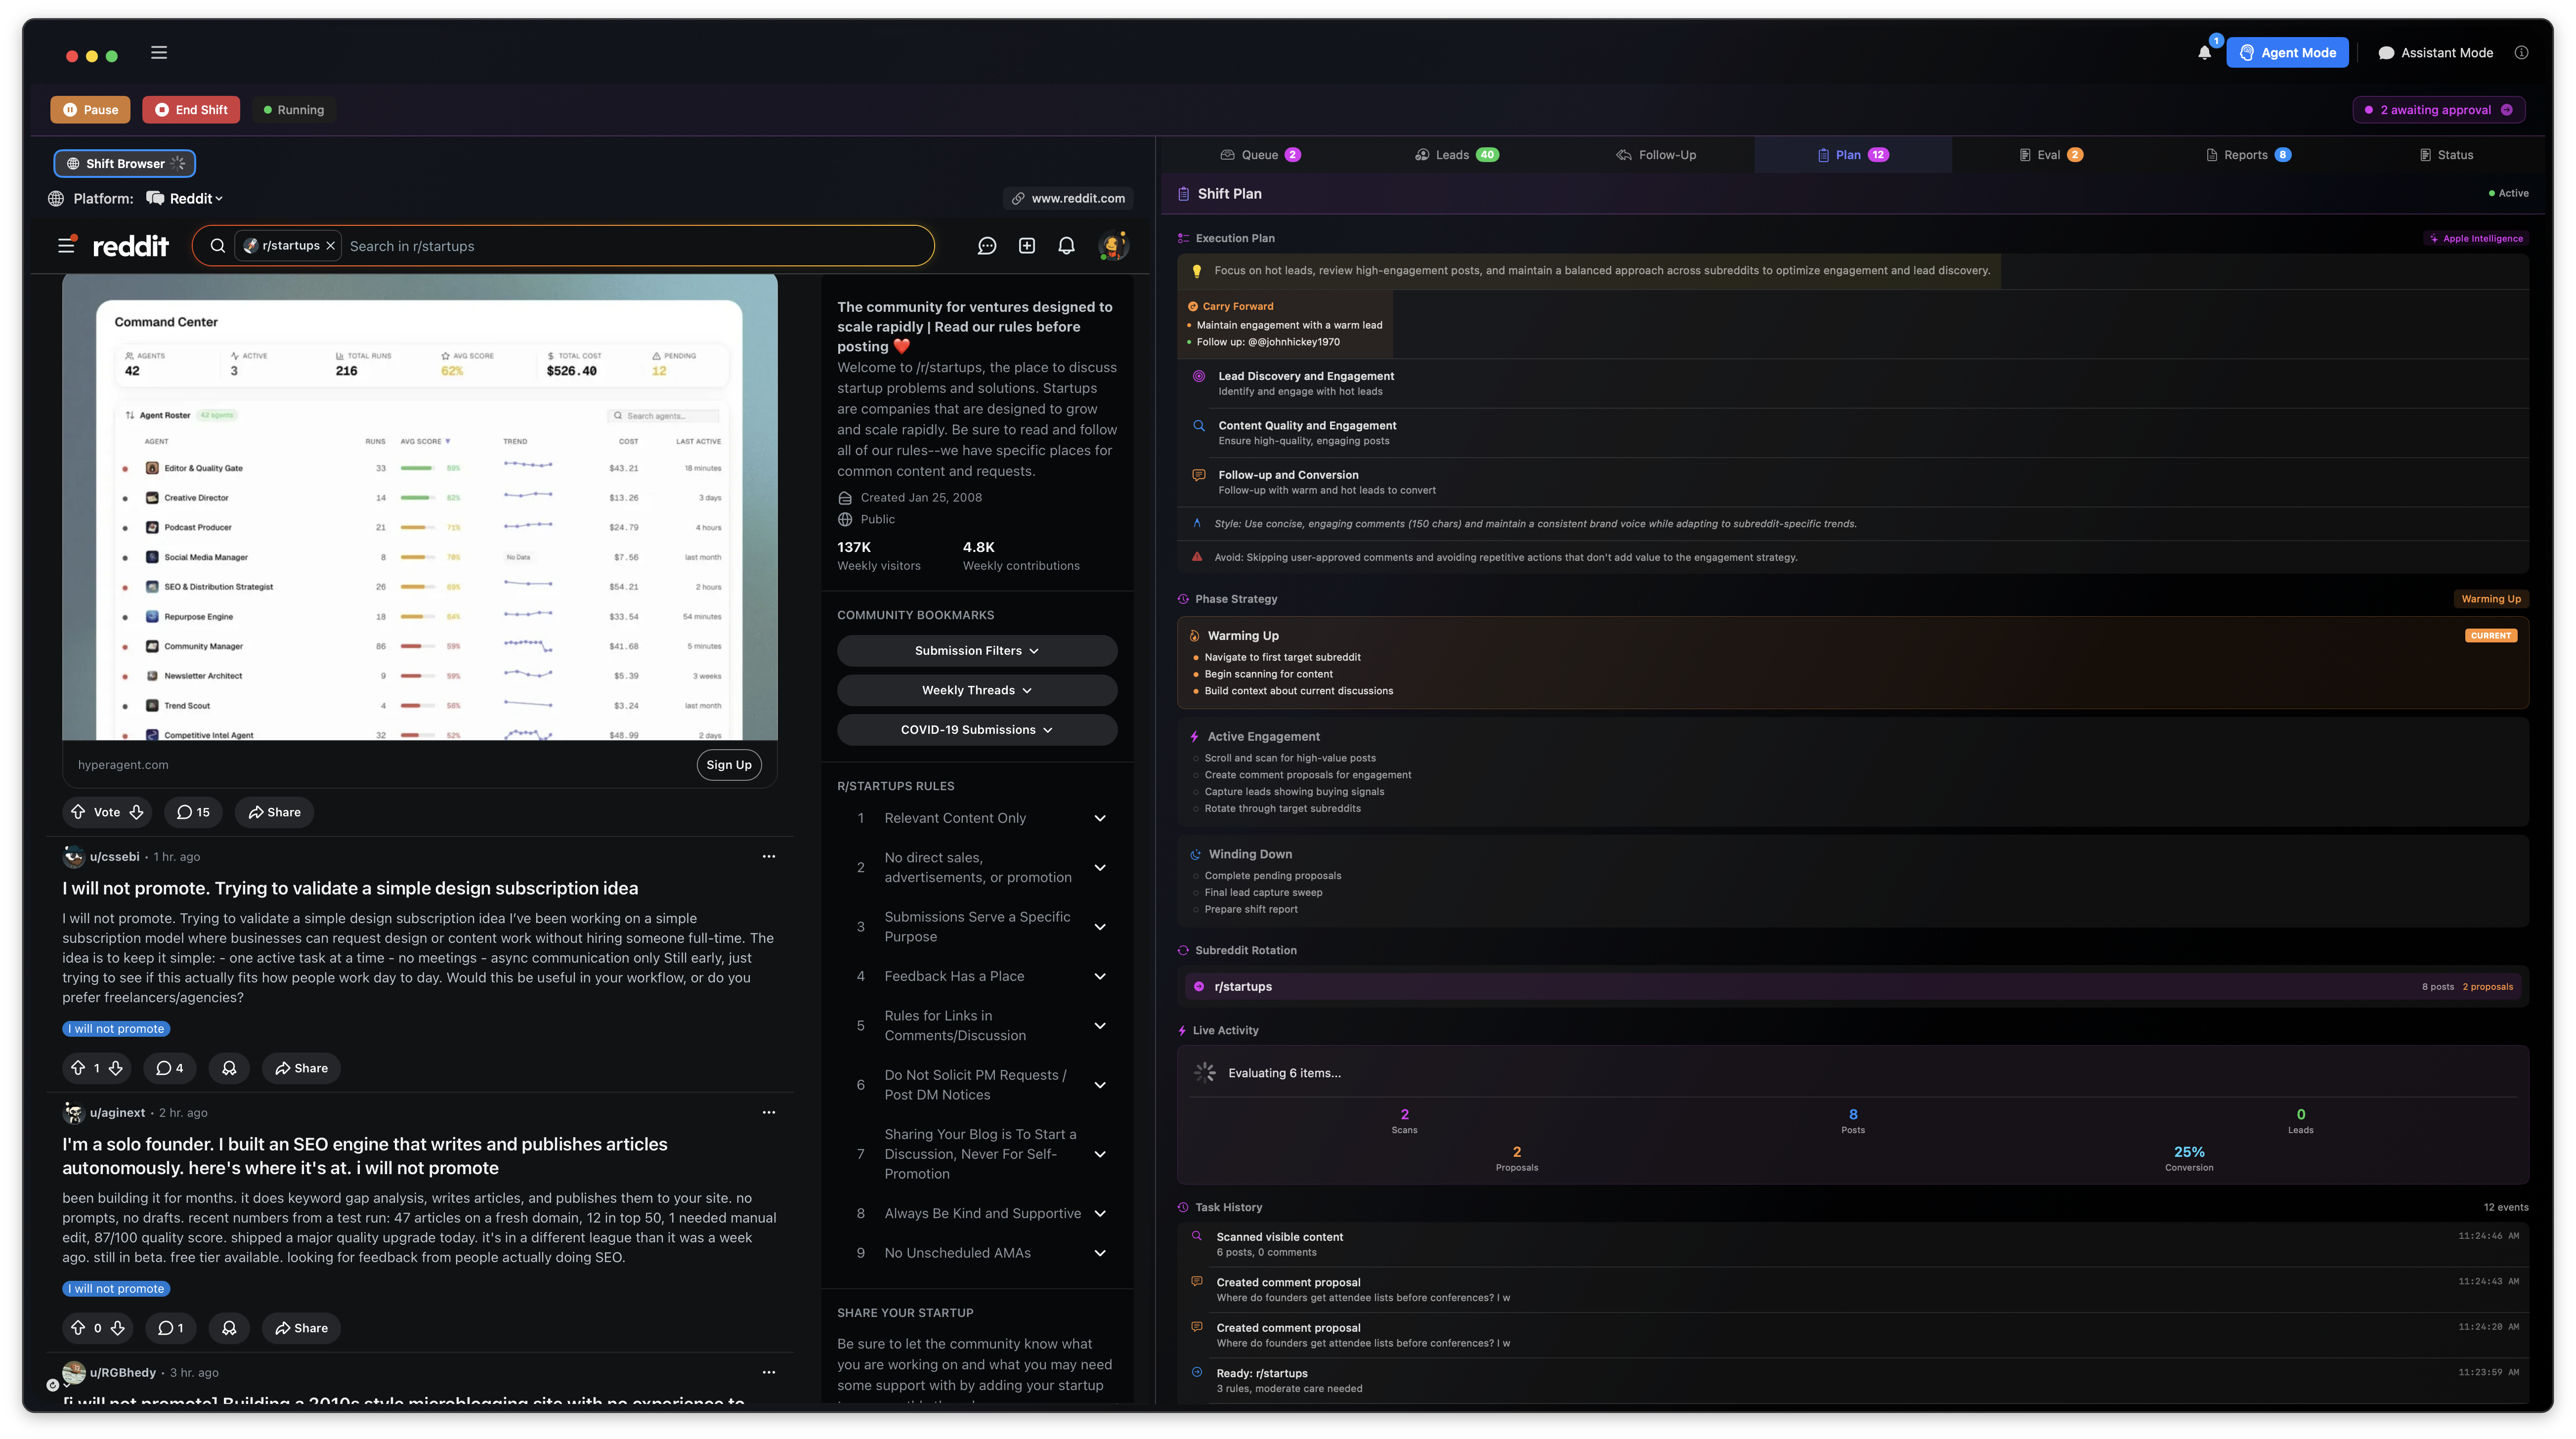Remove the r/startups search filter chip
This screenshot has width=2576, height=1439.
(330, 246)
